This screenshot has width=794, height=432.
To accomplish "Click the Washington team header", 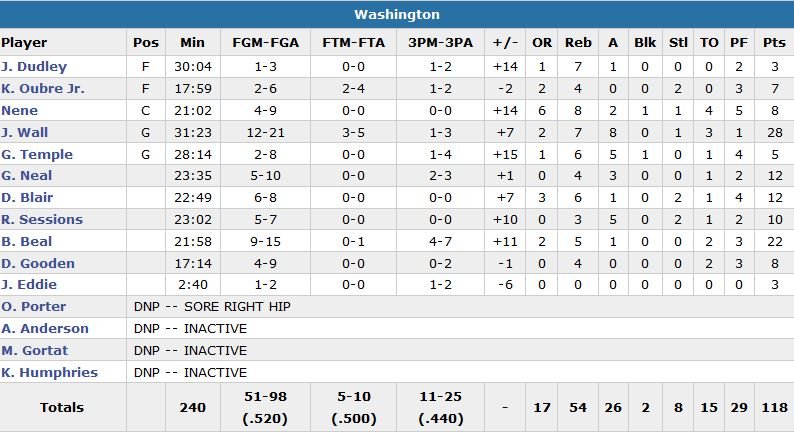I will 397,15.
